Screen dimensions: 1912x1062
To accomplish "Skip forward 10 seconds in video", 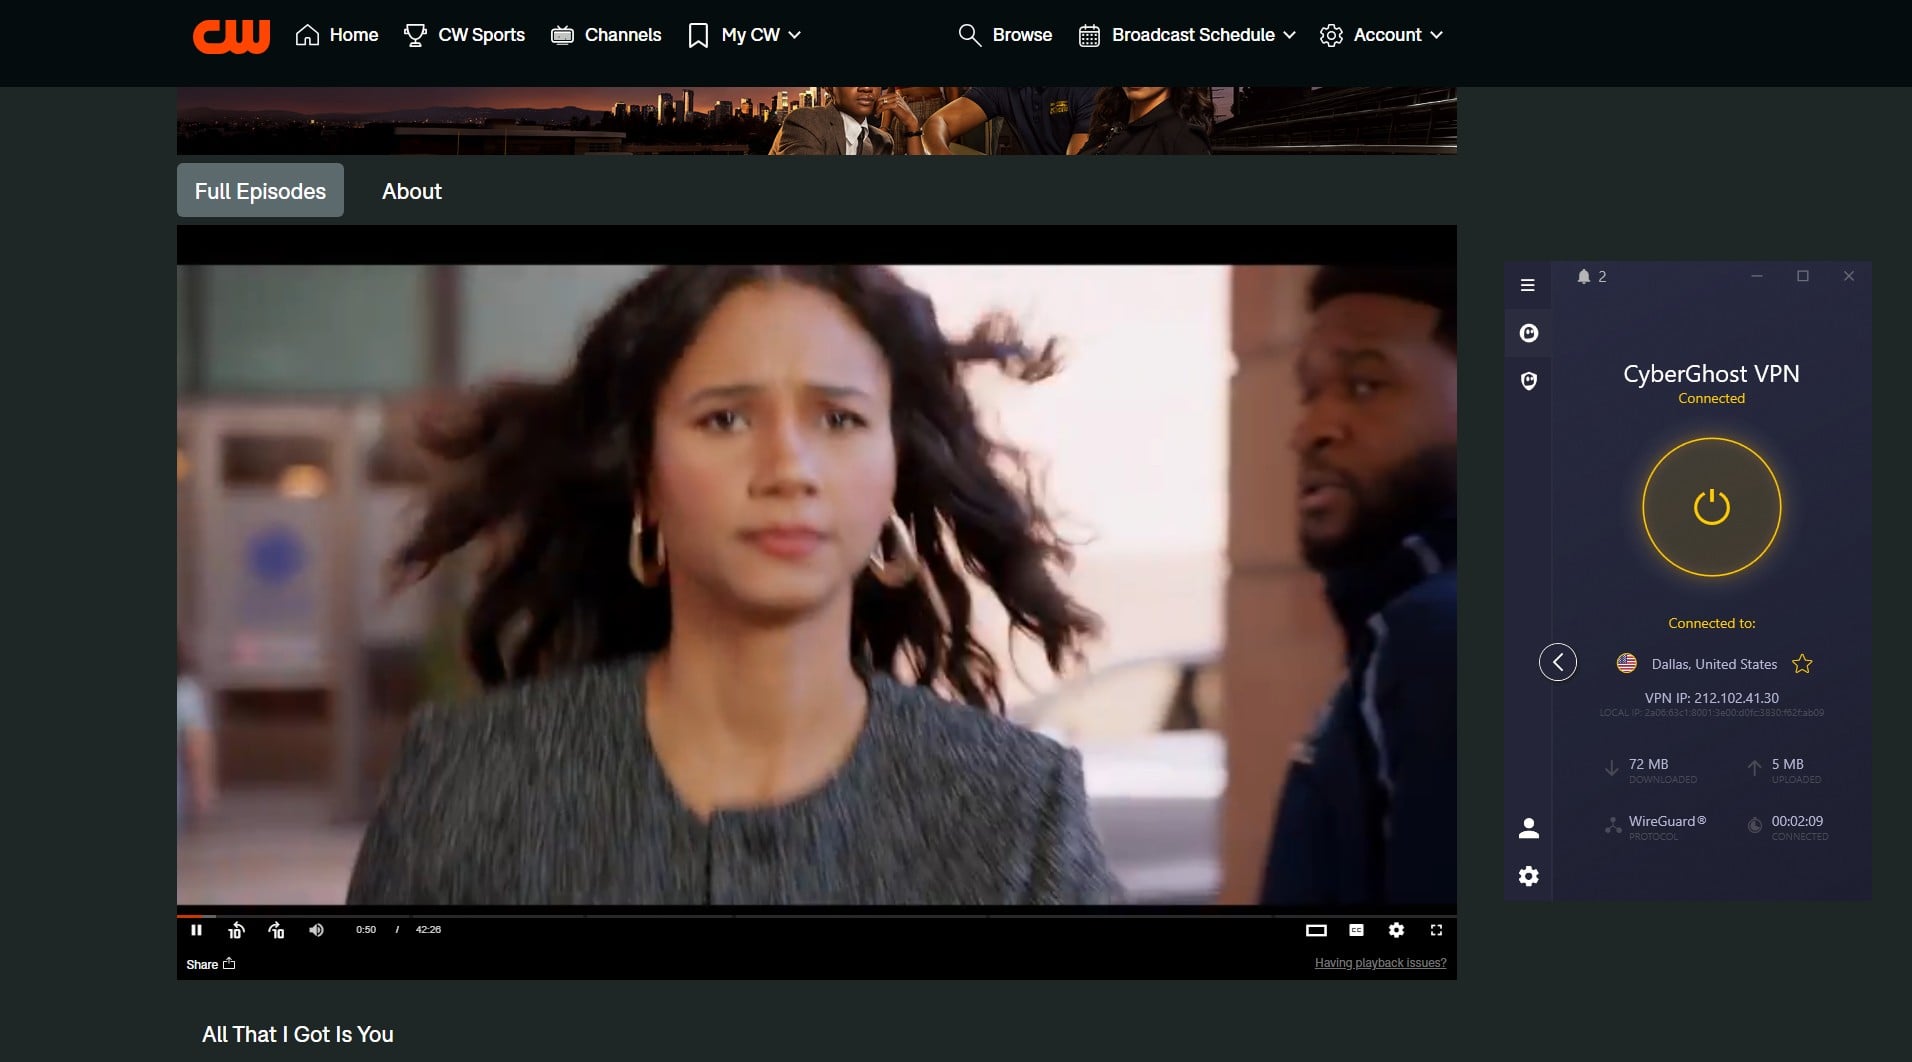I will [276, 930].
